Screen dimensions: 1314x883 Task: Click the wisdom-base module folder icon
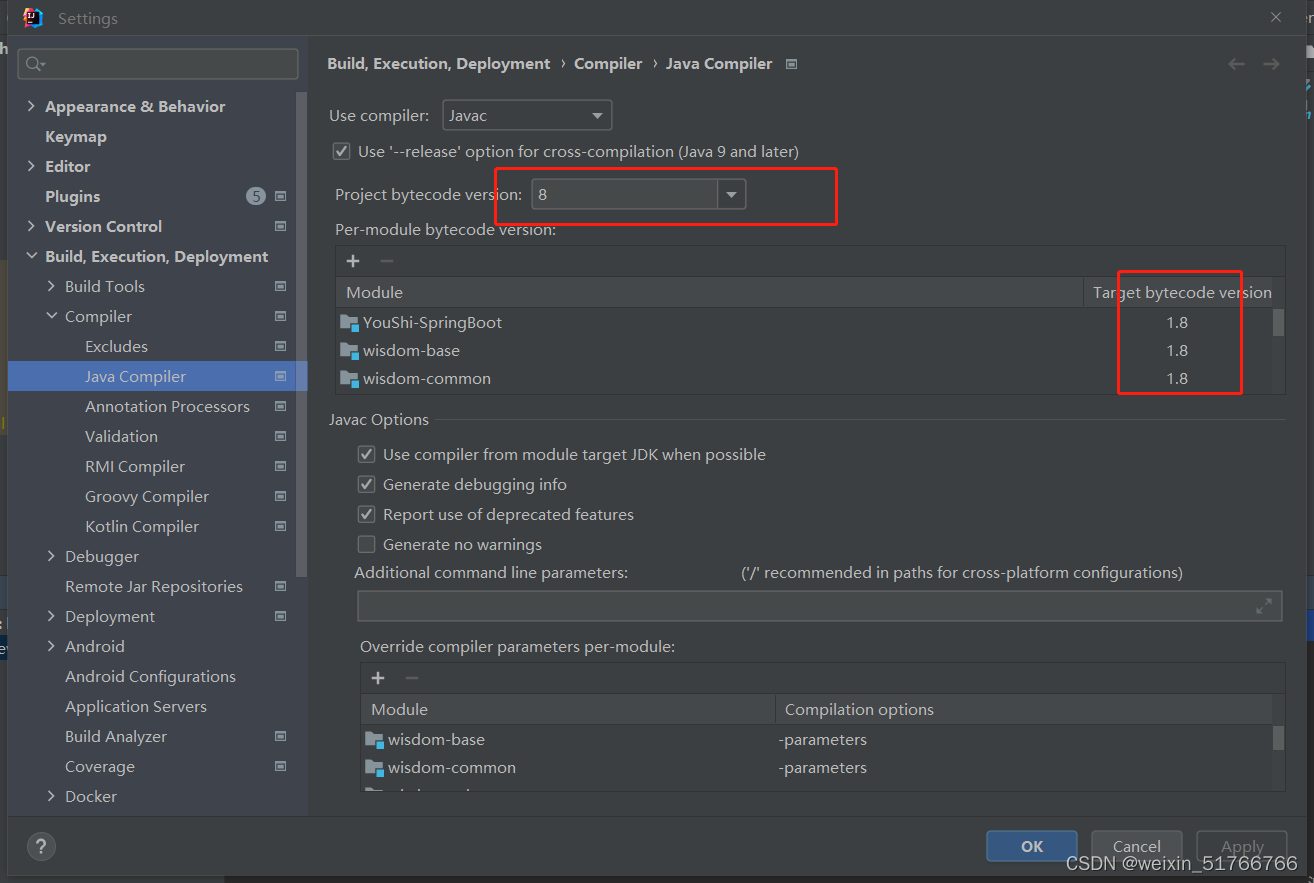point(347,351)
